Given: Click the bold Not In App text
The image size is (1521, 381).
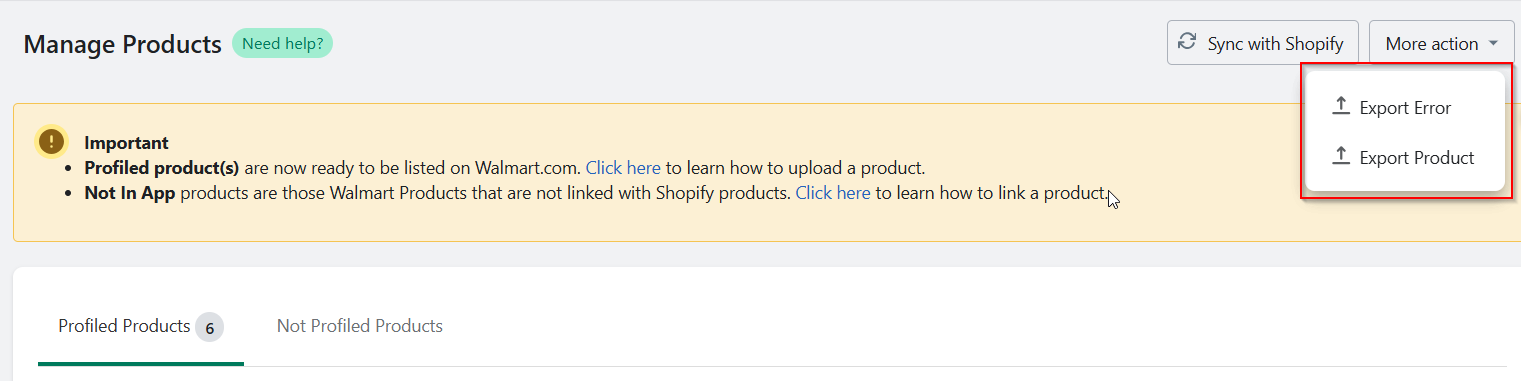Looking at the screenshot, I should tap(130, 193).
